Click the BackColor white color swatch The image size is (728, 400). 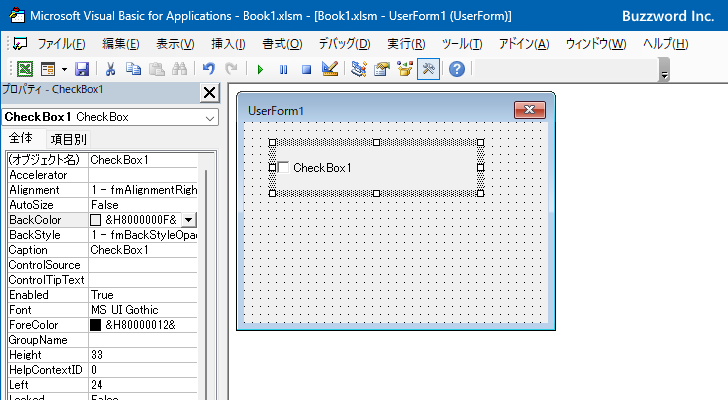tap(96, 220)
